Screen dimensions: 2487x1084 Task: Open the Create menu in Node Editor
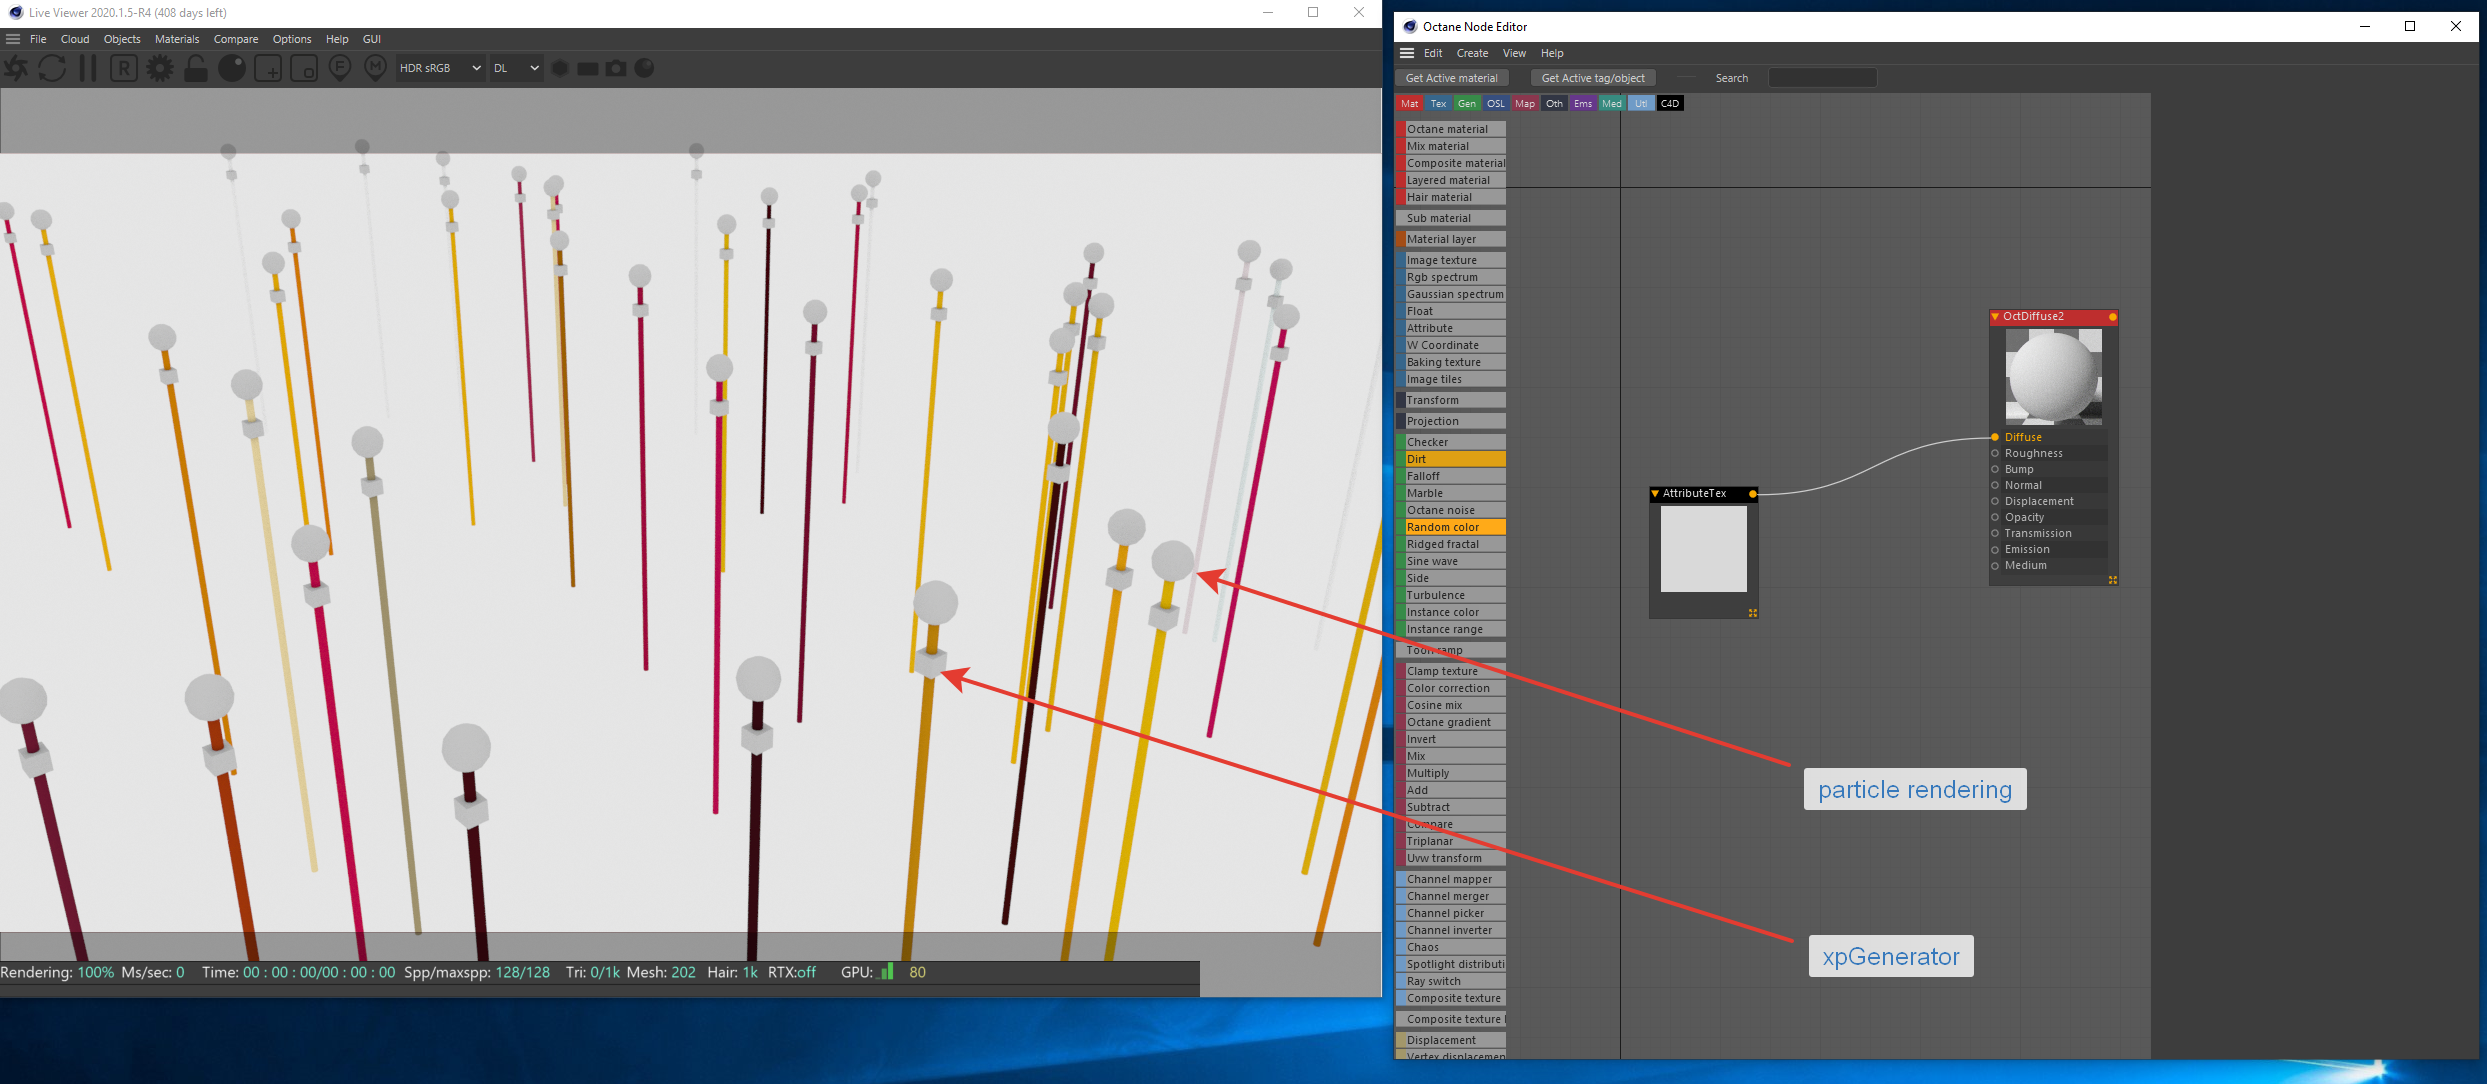point(1472,53)
